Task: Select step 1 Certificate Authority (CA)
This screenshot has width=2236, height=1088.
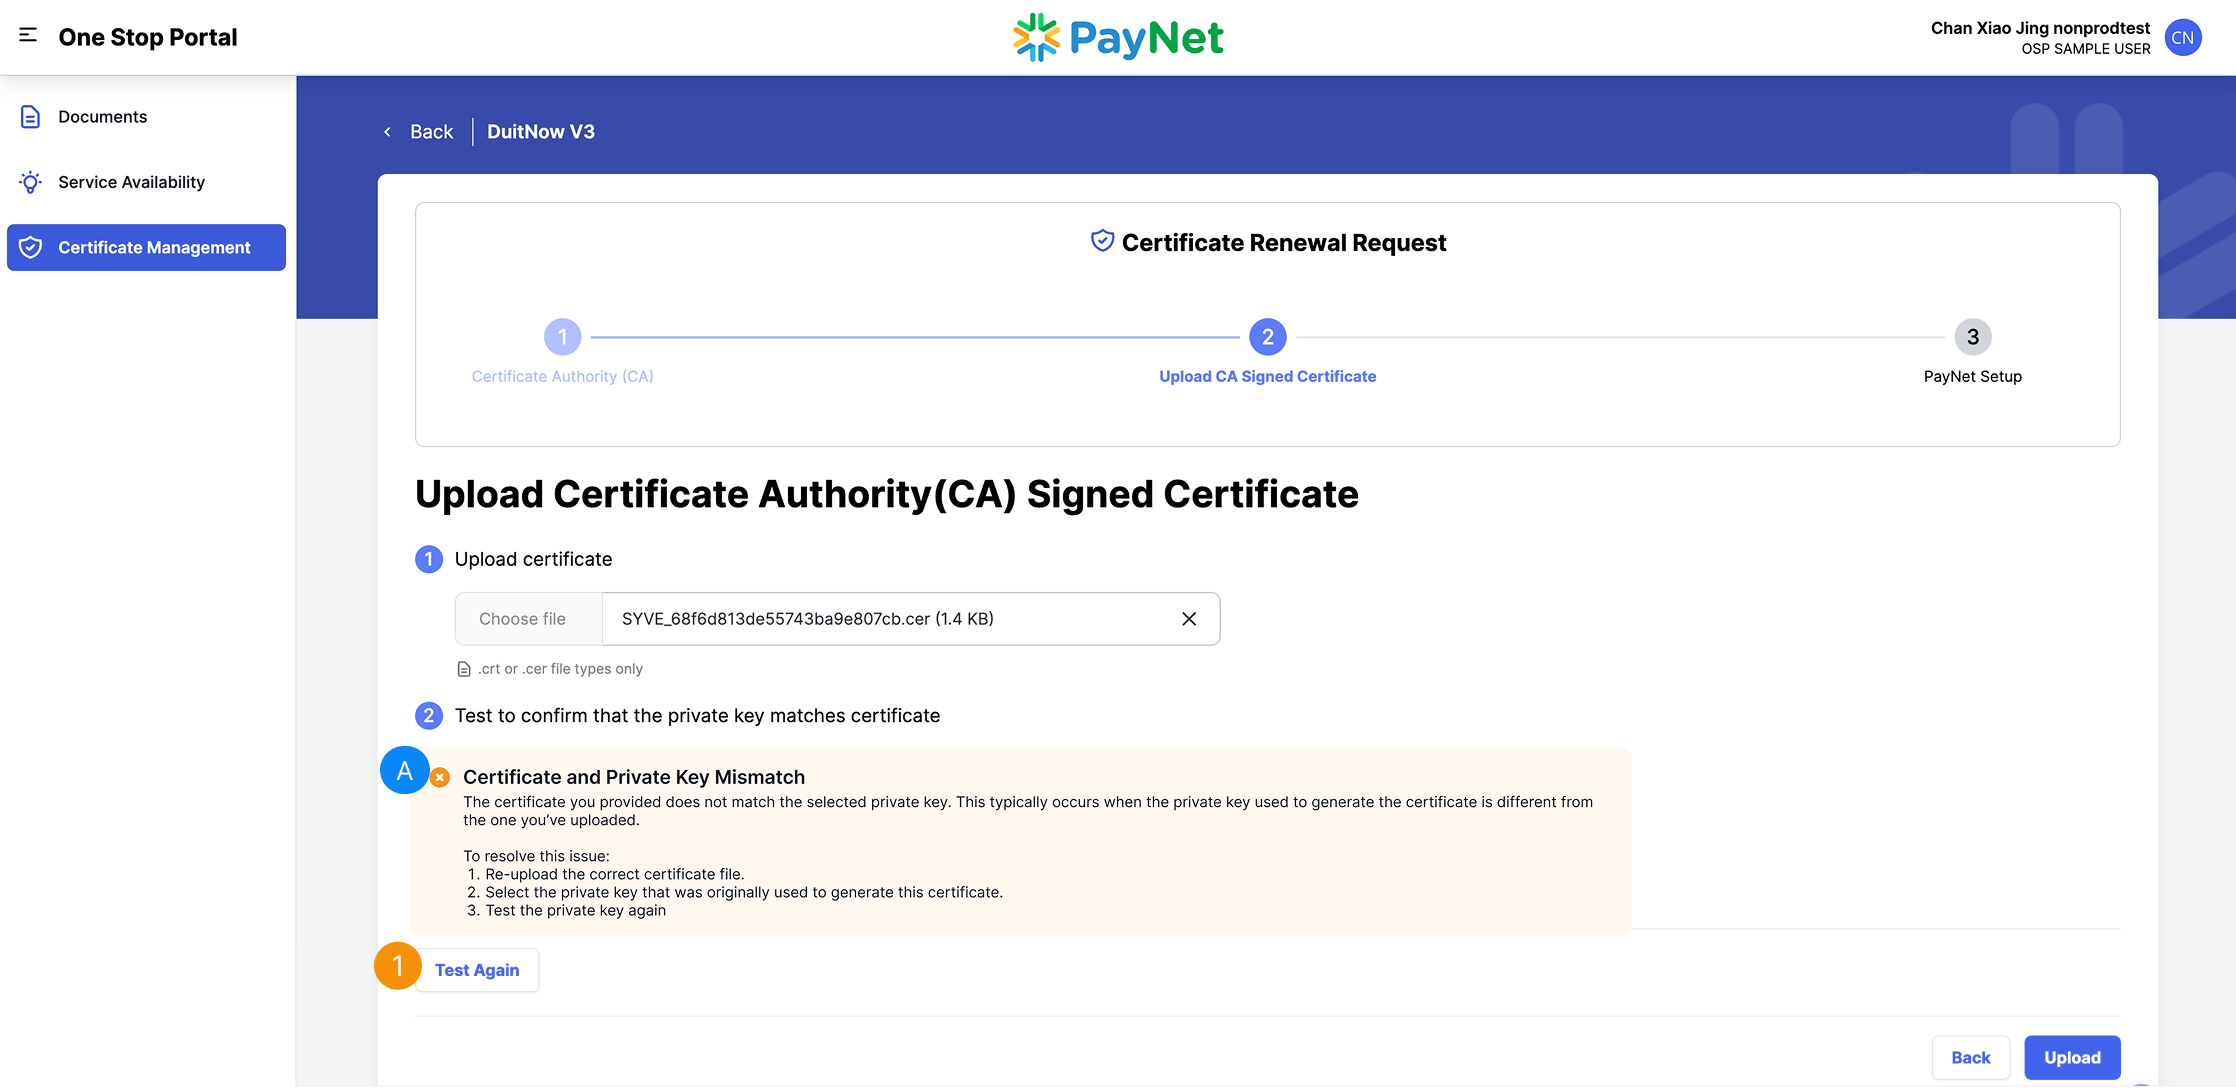Action: pos(562,337)
